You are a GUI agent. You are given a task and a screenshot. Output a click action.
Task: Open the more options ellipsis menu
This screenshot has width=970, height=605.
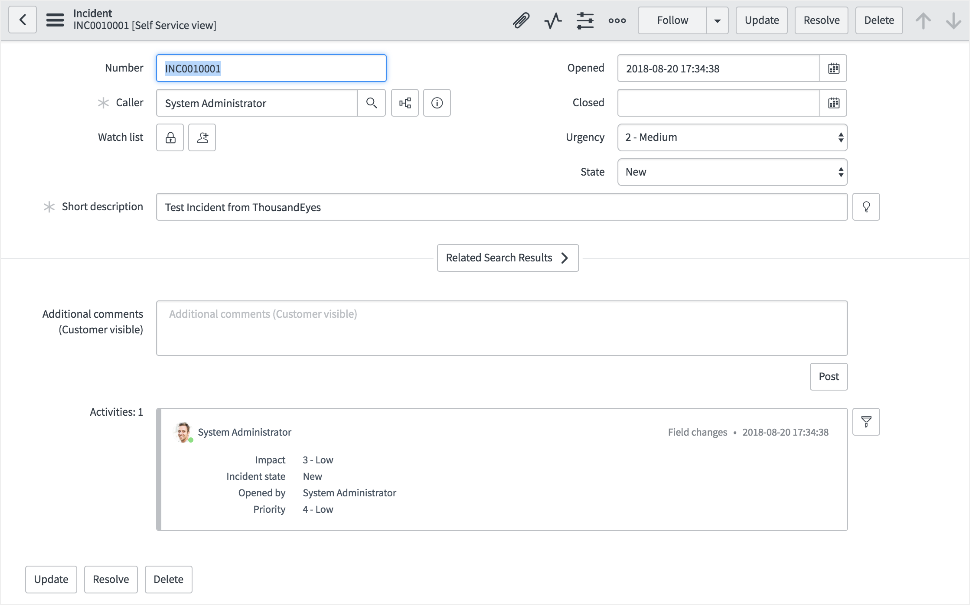[617, 20]
